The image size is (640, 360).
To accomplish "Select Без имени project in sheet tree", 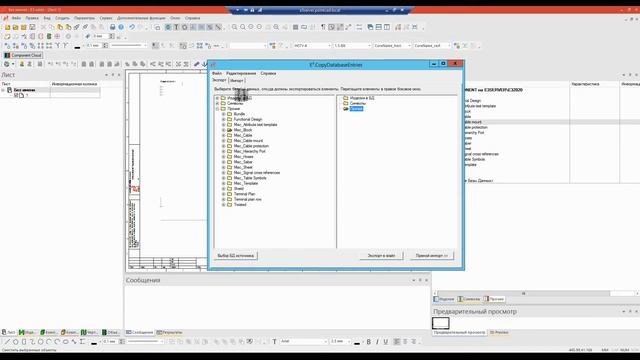I will 24,90.
